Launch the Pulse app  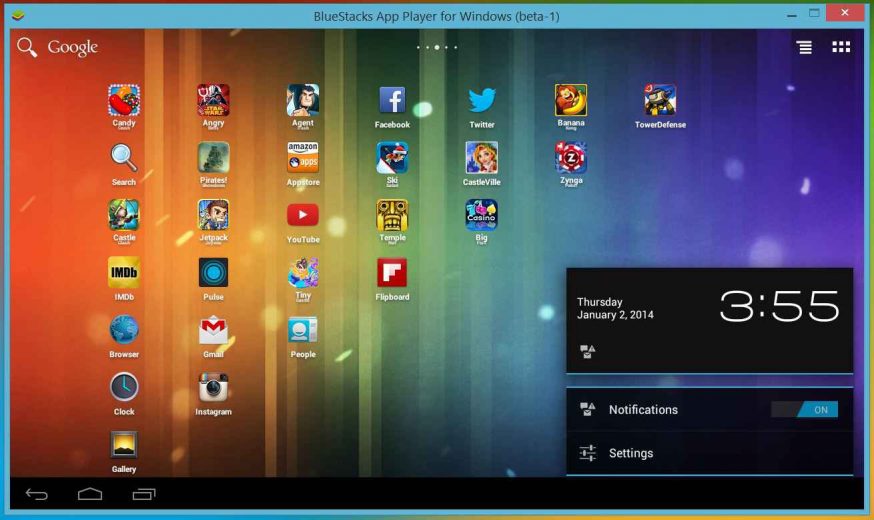tap(213, 273)
